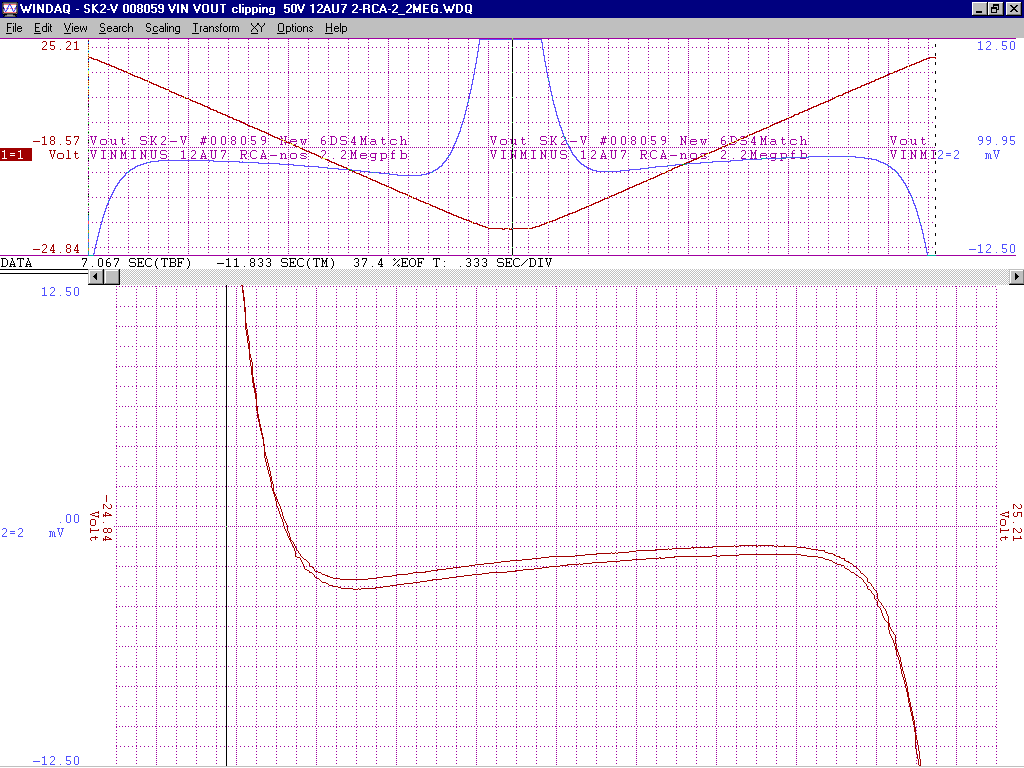The width and height of the screenshot is (1024, 768).
Task: Open the Help menu
Action: [337, 28]
